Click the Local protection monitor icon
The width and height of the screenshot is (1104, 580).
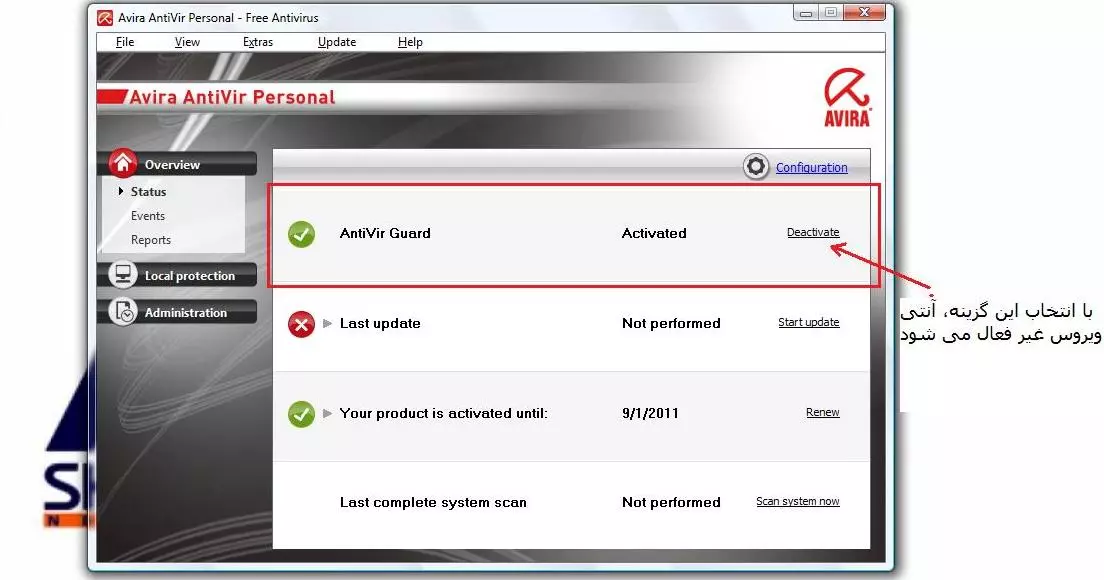(x=122, y=275)
